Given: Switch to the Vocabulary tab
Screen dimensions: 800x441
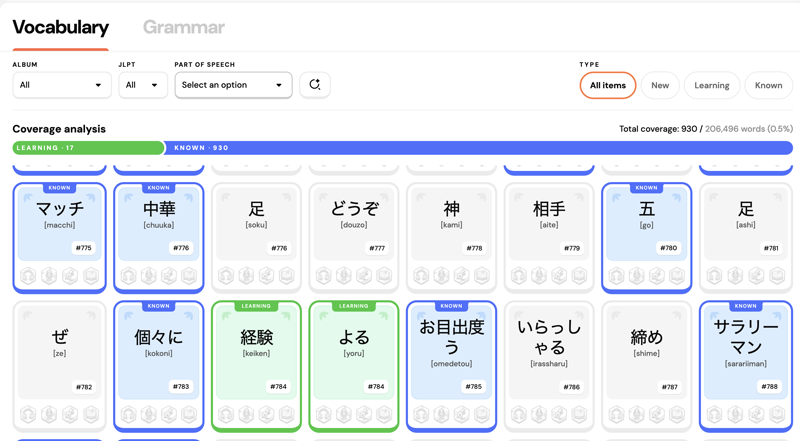Looking at the screenshot, I should [x=61, y=27].
